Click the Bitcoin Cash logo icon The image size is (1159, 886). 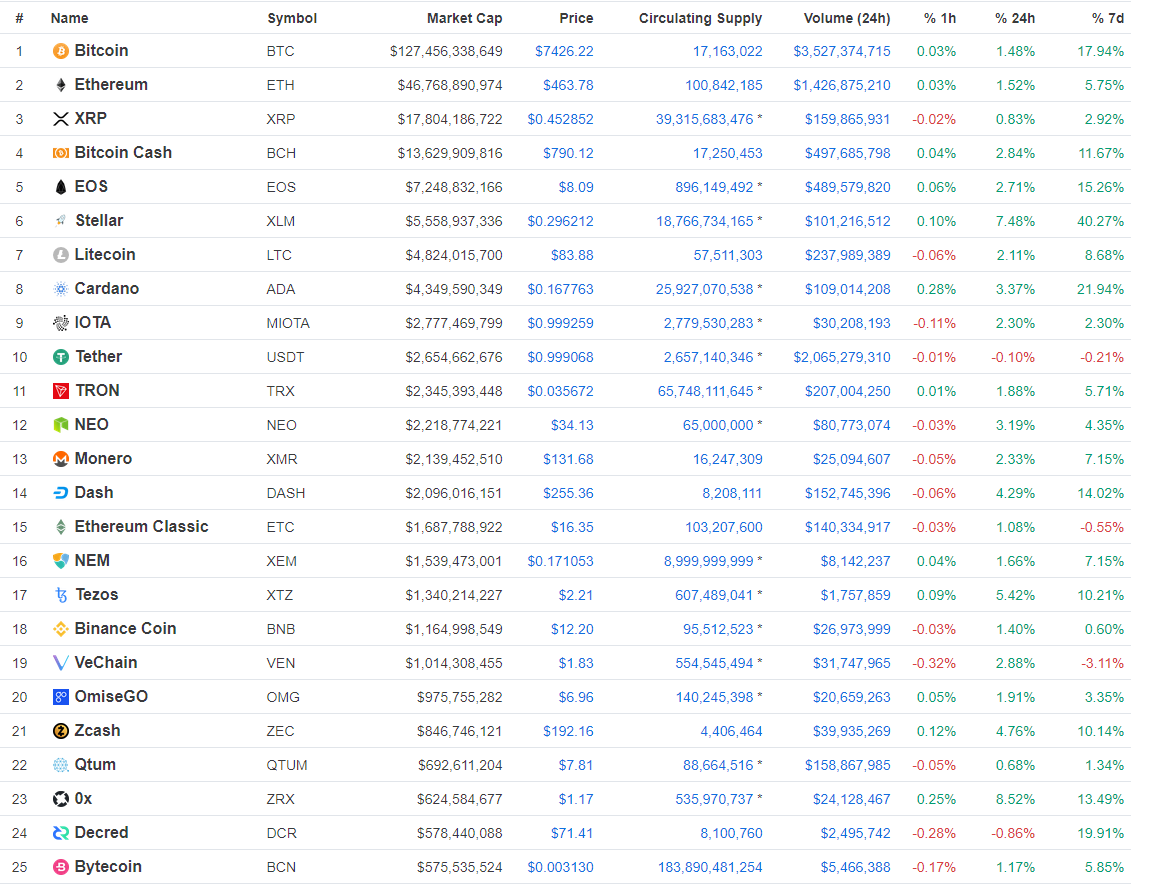61,153
